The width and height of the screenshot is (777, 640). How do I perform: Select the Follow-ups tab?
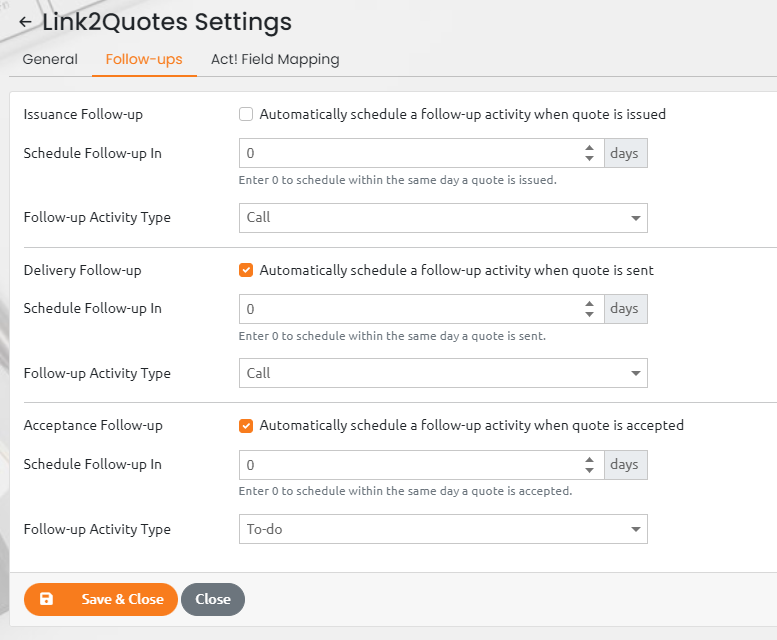coord(144,59)
